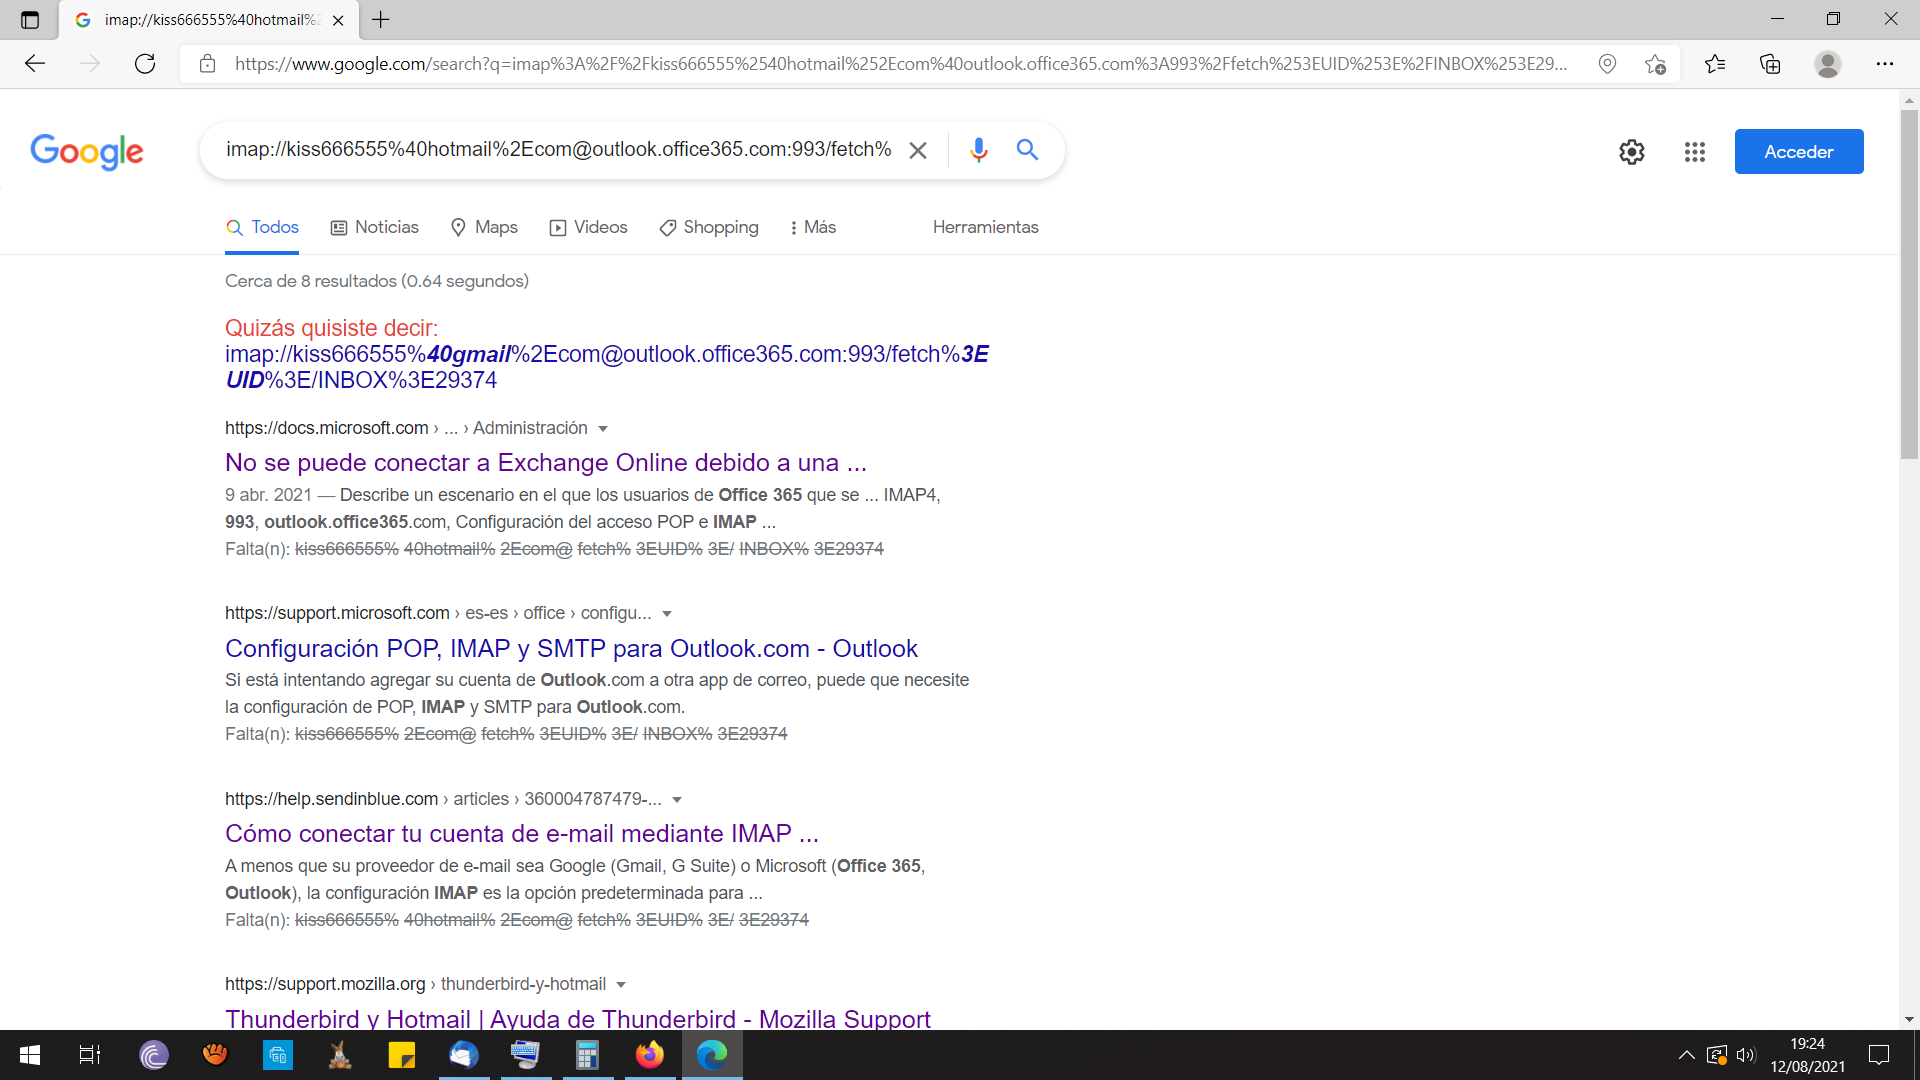
Task: Clear the Google search box with X
Action: click(917, 150)
